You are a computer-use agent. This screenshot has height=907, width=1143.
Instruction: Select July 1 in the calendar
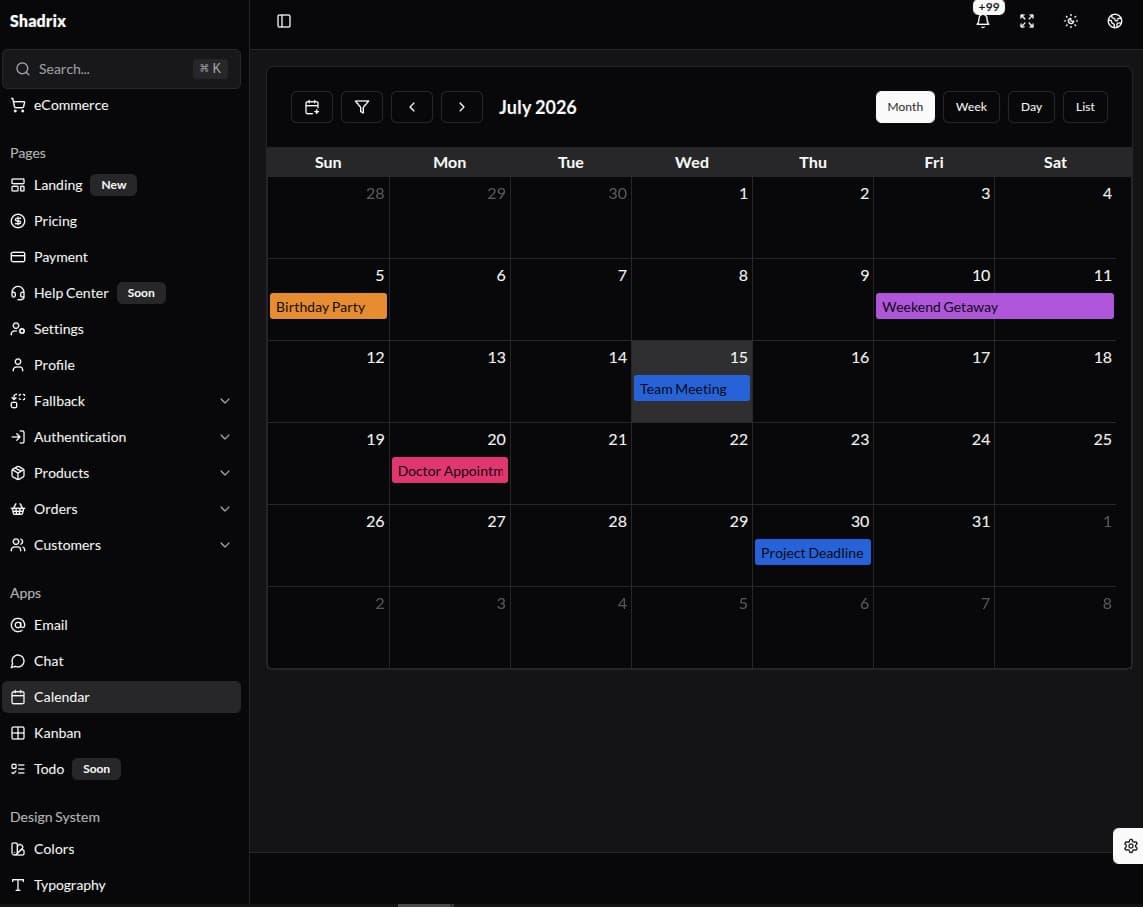coord(692,218)
